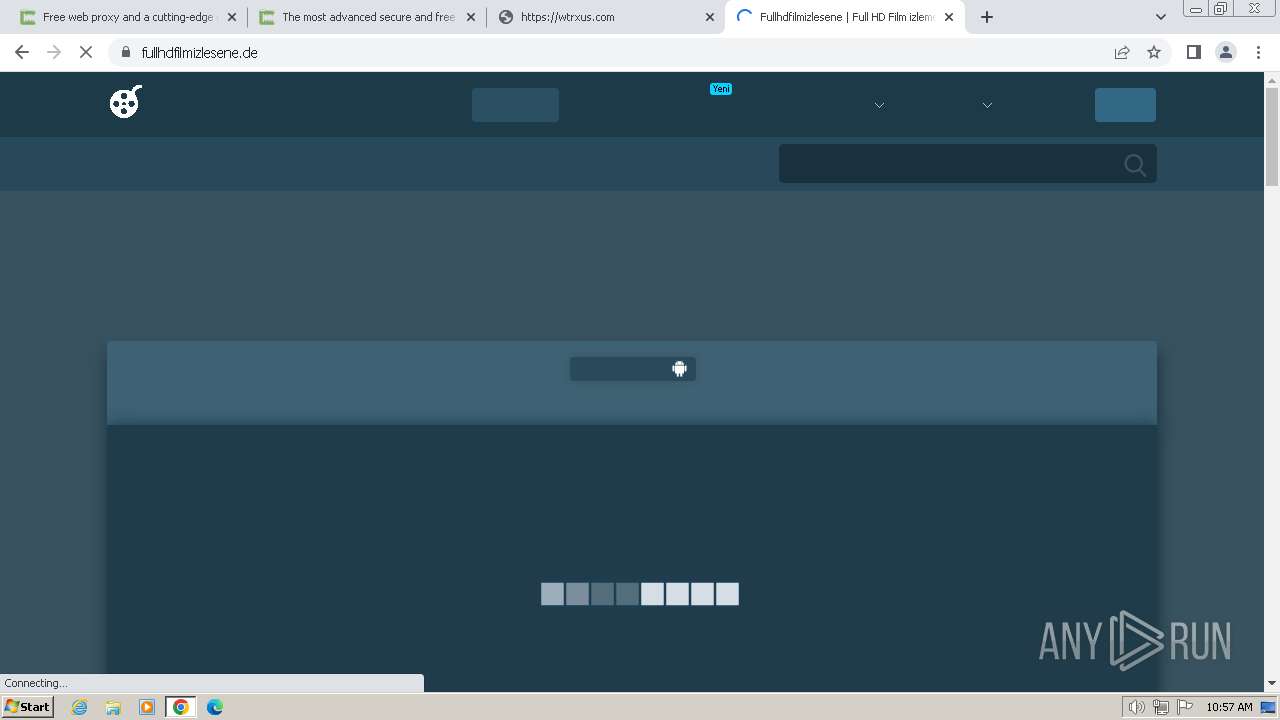Open the Action Center flag icon
This screenshot has width=1280, height=720.
tap(1185, 707)
